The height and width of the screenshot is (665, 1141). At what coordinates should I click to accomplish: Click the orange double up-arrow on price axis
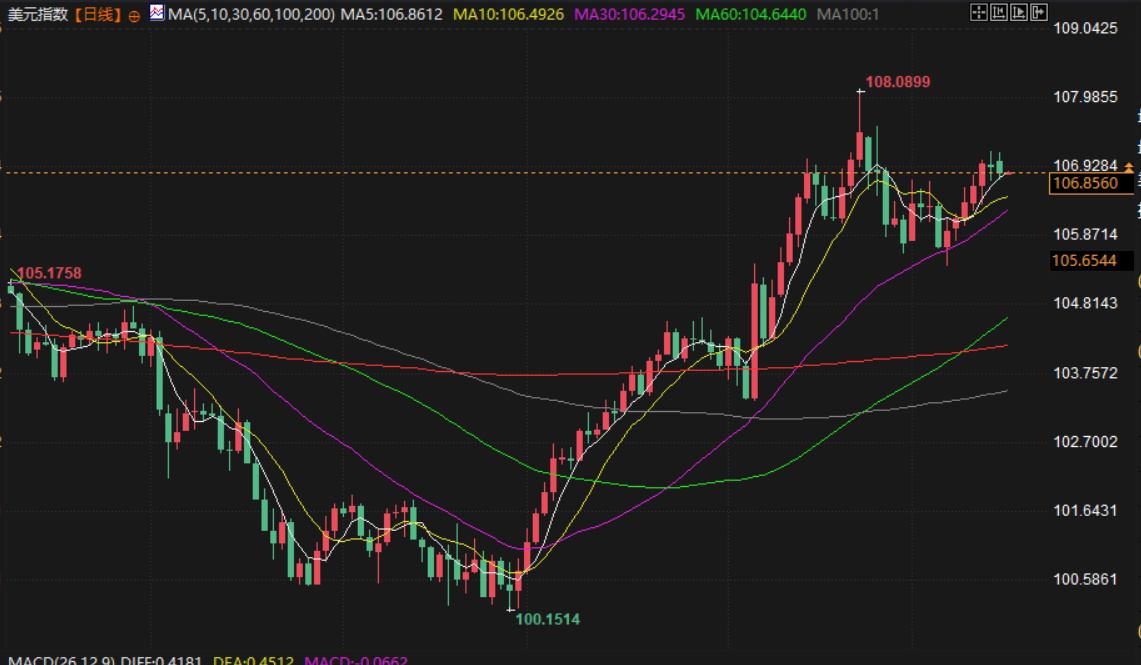1129,165
